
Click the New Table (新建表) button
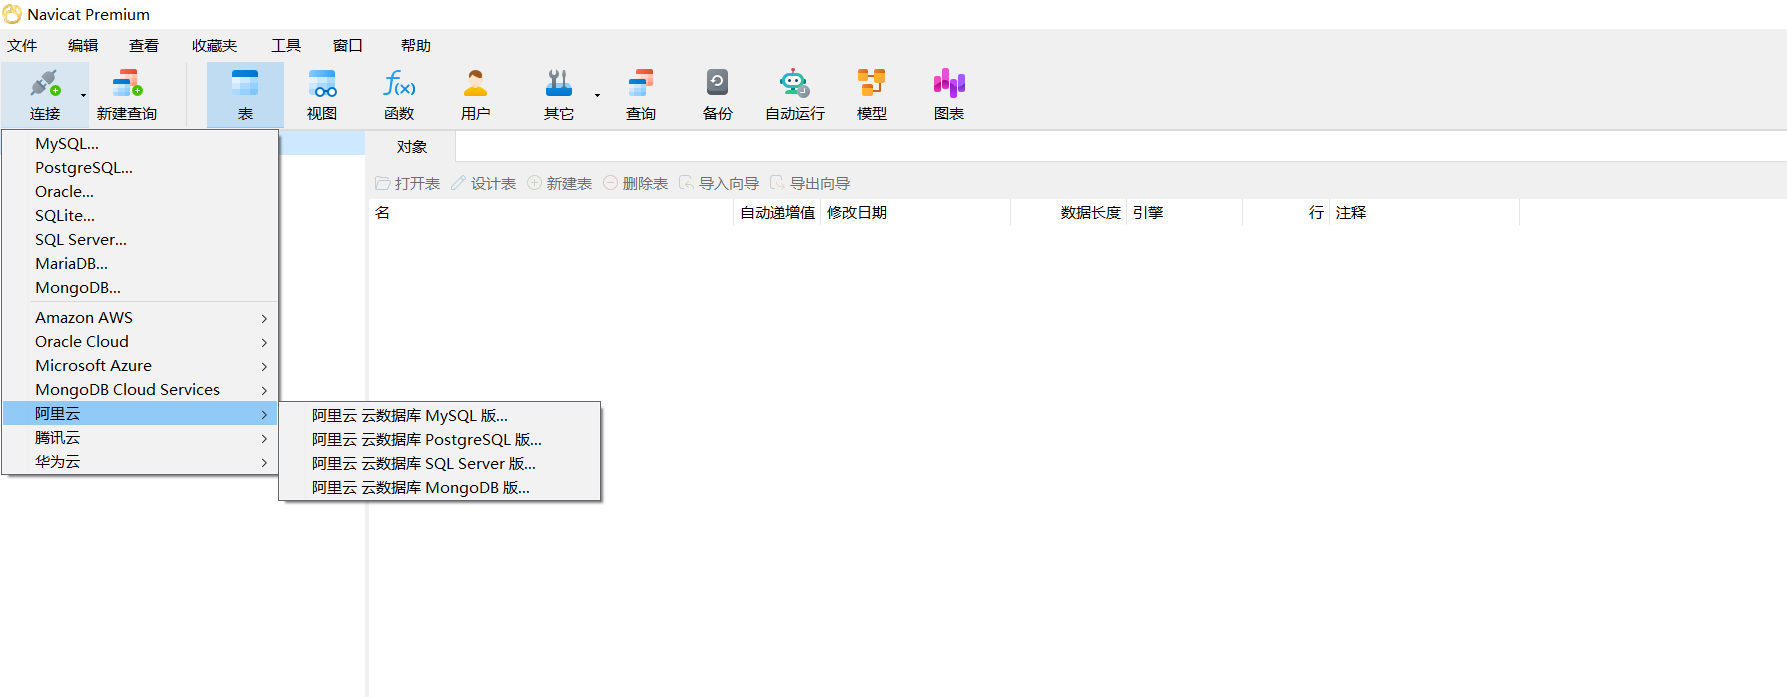[560, 183]
